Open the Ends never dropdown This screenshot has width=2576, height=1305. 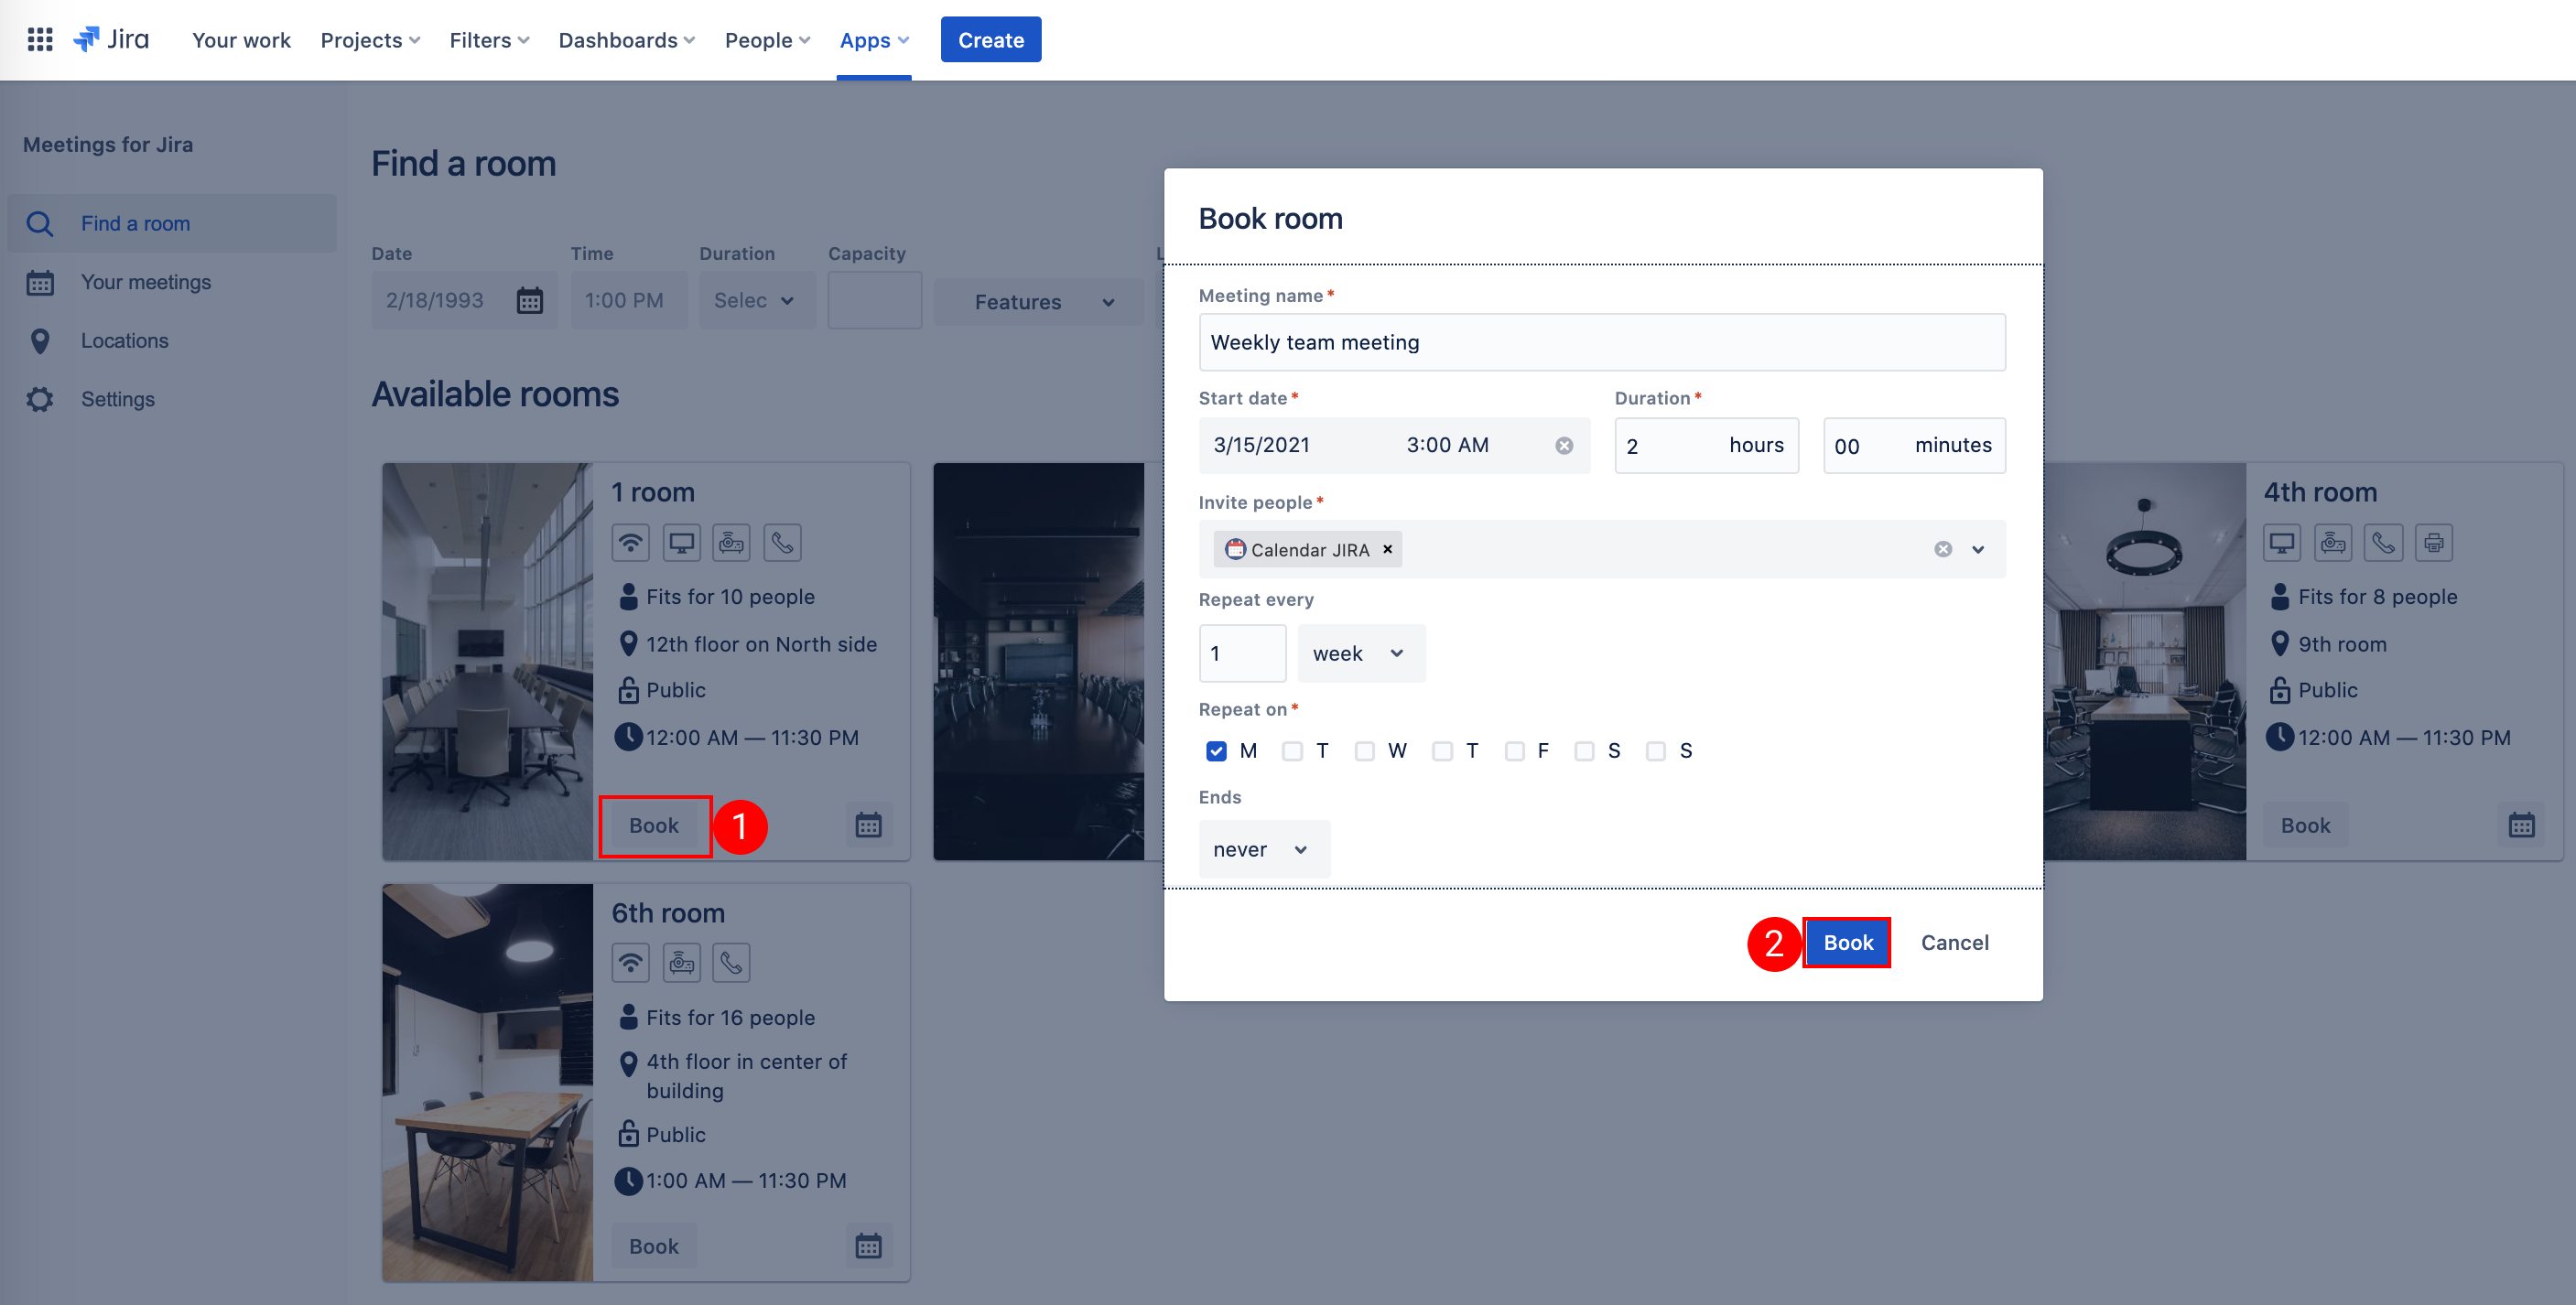click(1264, 850)
